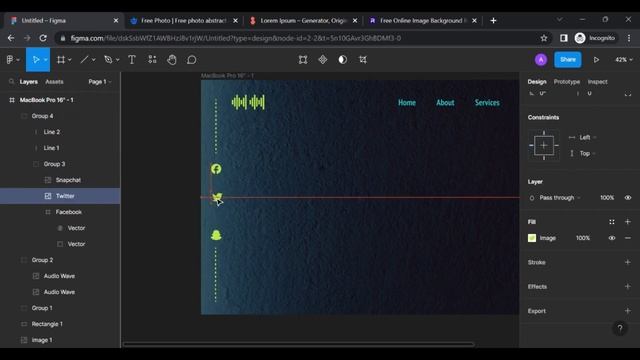Click the Facebook icon on canvas
This screenshot has width=640, height=360.
(x=216, y=169)
